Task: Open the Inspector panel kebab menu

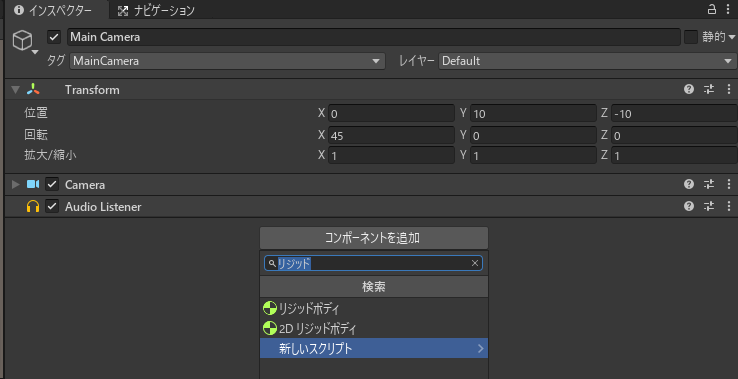Action: [x=729, y=9]
